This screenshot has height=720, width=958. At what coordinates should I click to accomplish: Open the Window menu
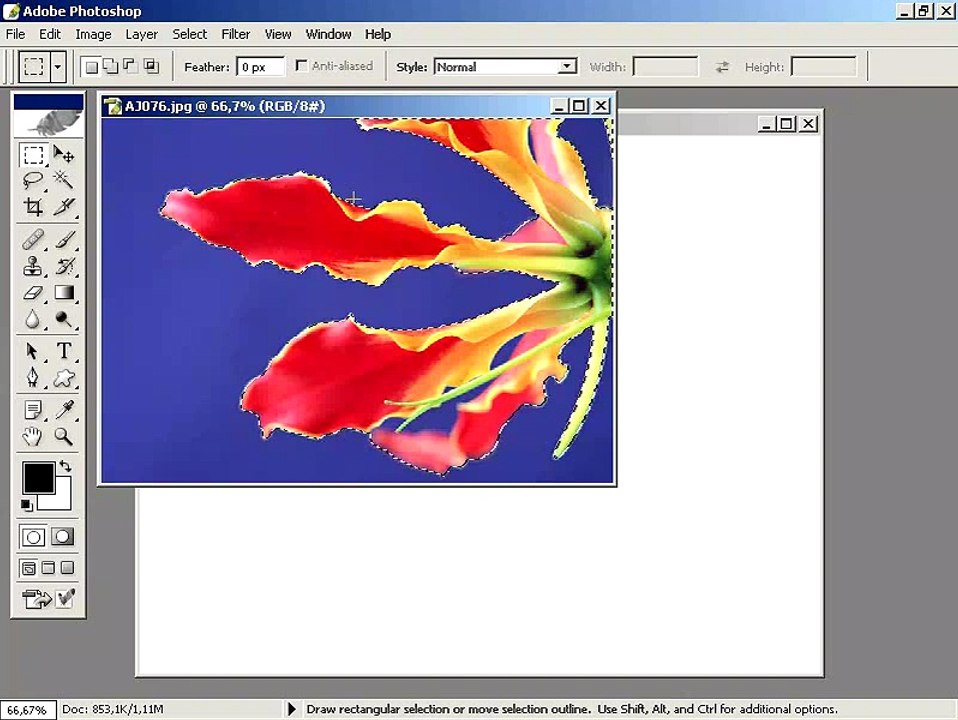point(328,34)
